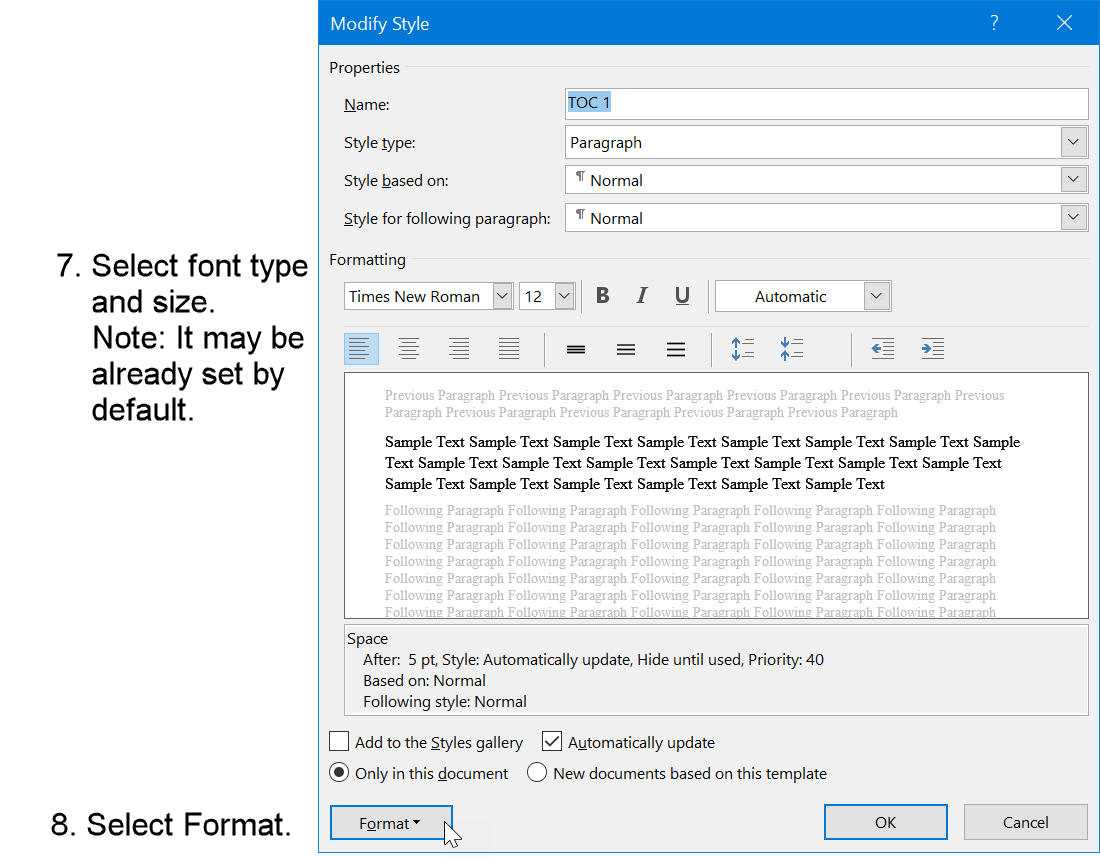
Task: Select right paragraph alignment
Action: click(459, 349)
